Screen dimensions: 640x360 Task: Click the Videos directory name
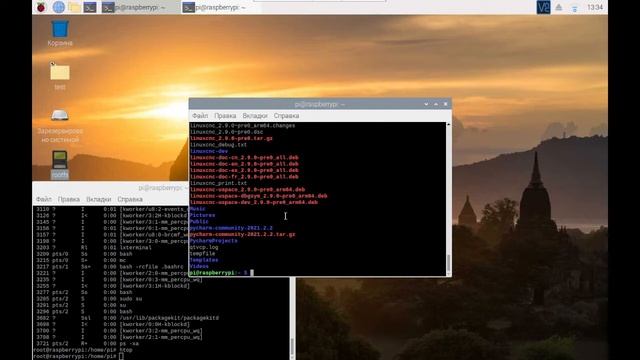coord(199,267)
